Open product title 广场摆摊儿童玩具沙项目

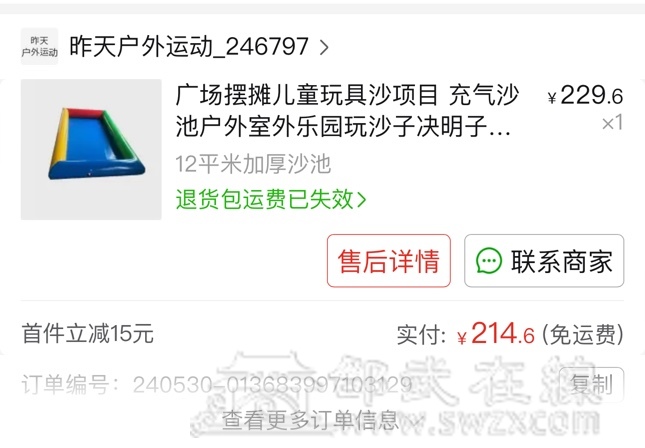click(x=347, y=111)
